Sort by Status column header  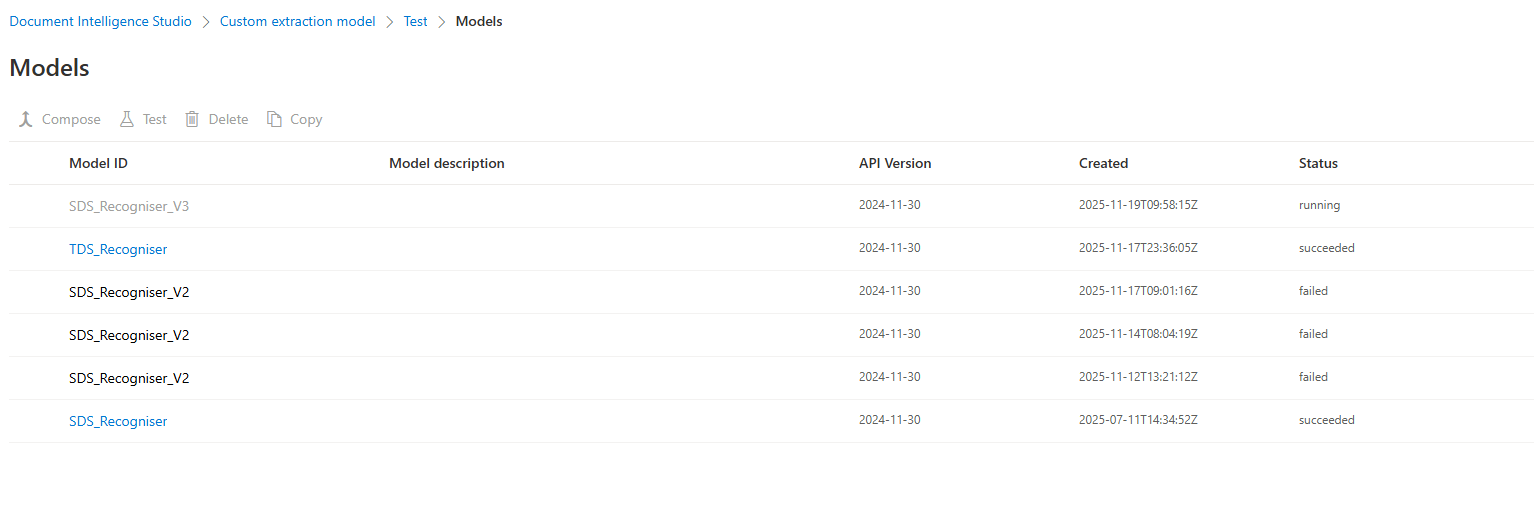point(1318,163)
